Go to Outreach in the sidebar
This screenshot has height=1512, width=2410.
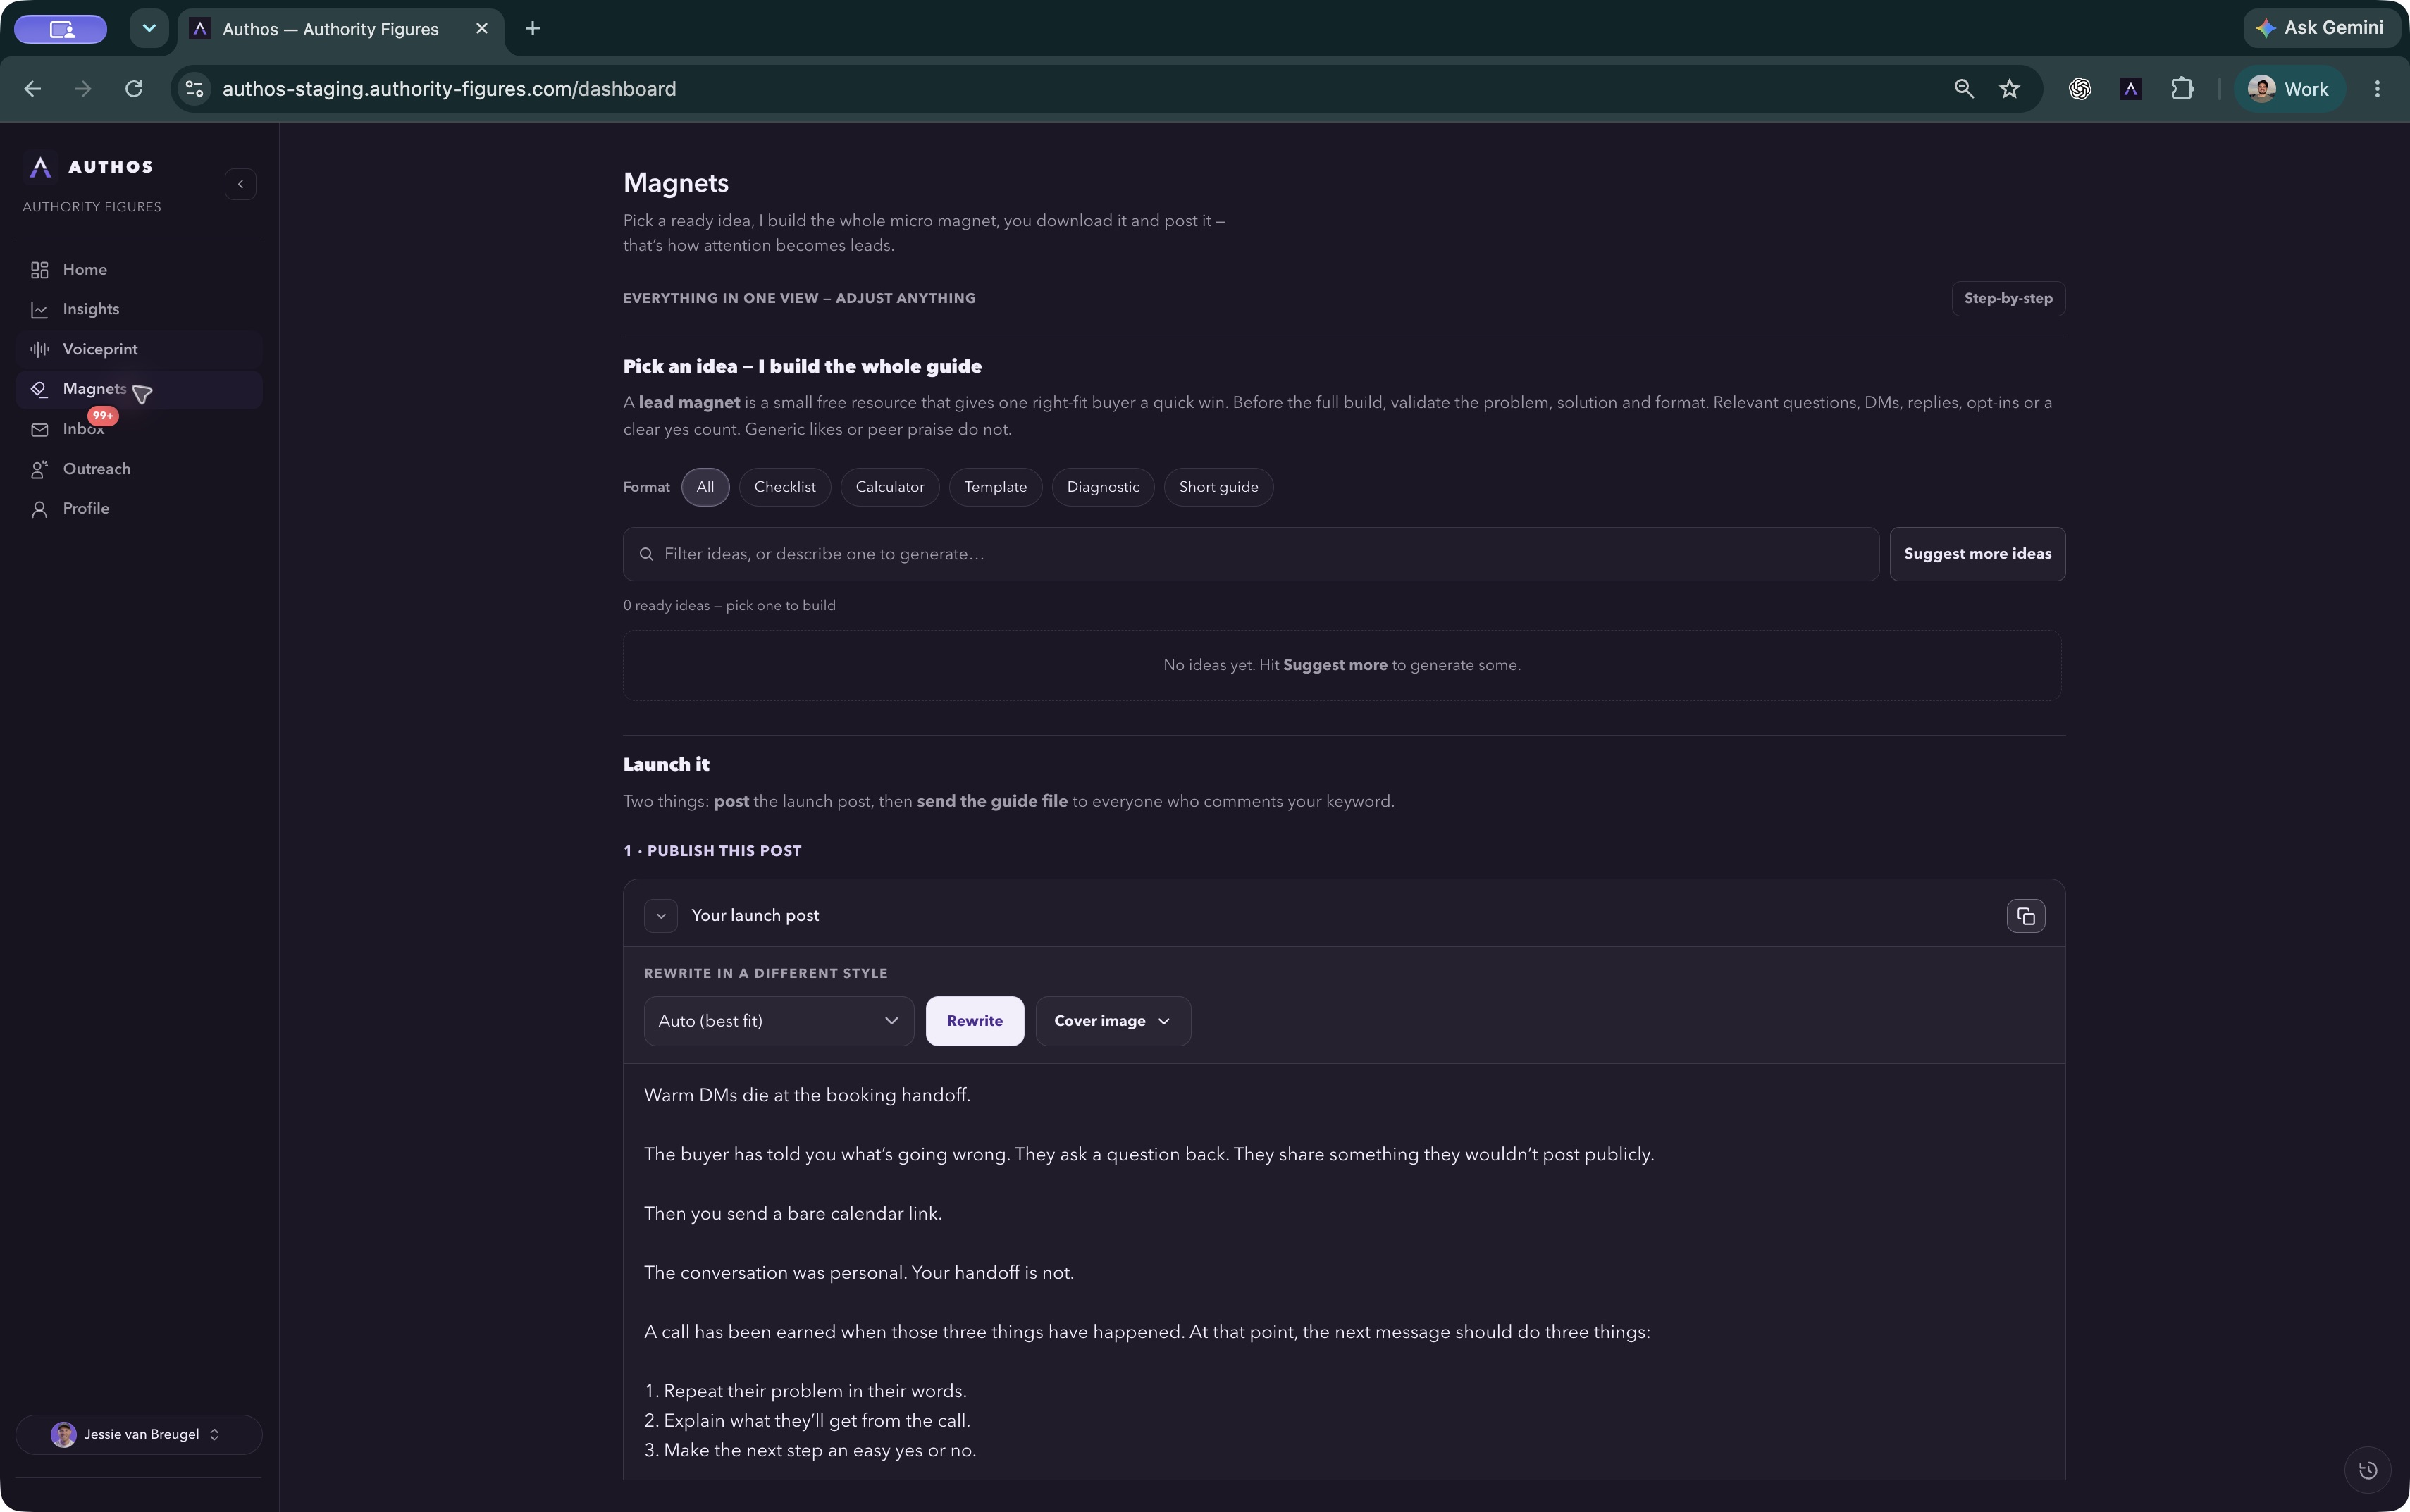(139, 469)
